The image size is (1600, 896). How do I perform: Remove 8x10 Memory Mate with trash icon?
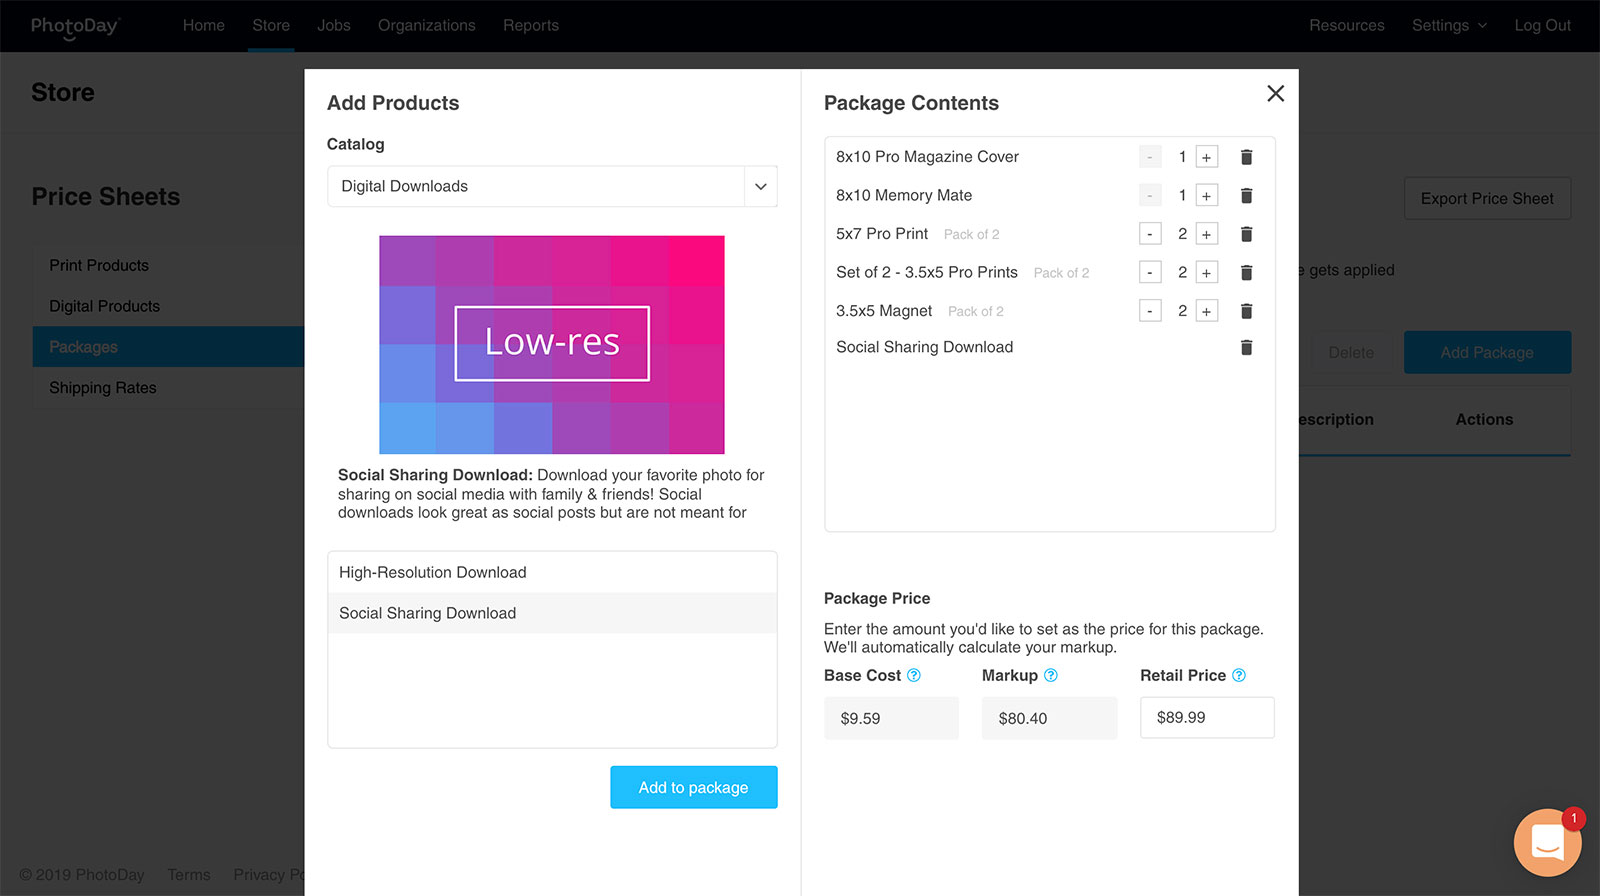[1246, 196]
